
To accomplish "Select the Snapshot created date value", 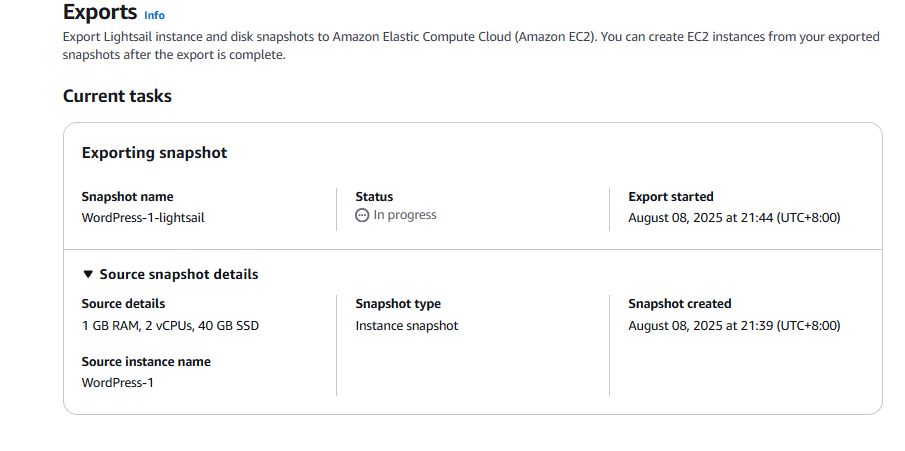I will 734,326.
